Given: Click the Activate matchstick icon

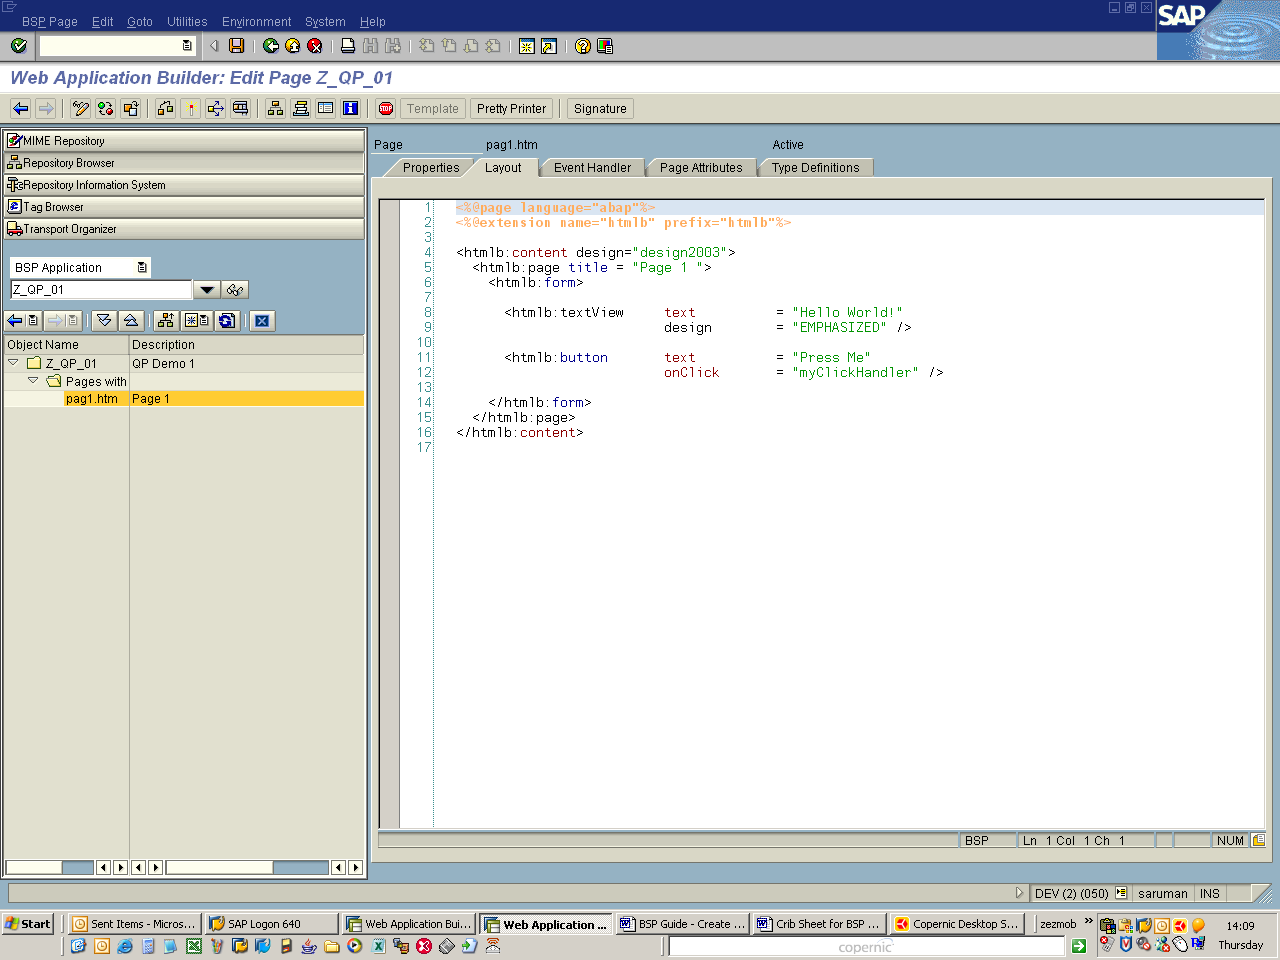Looking at the screenshot, I should [x=191, y=108].
